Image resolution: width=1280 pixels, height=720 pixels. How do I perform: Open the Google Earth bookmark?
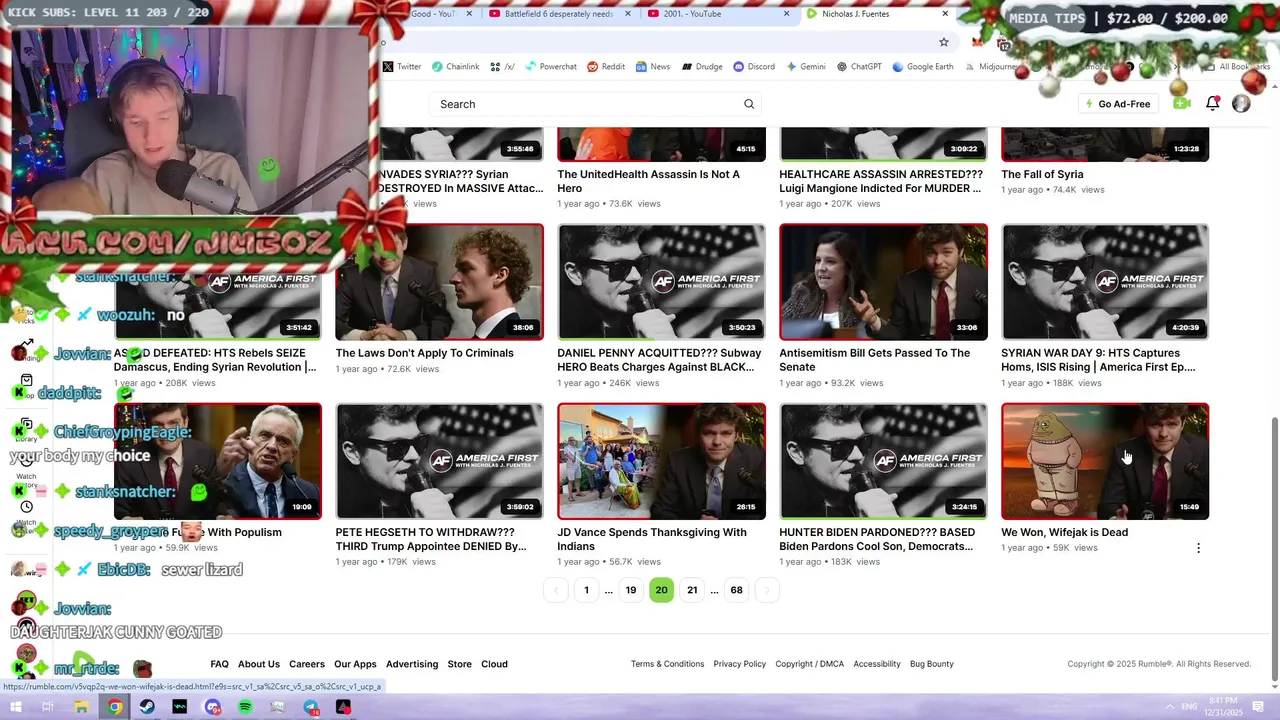pyautogui.click(x=922, y=67)
